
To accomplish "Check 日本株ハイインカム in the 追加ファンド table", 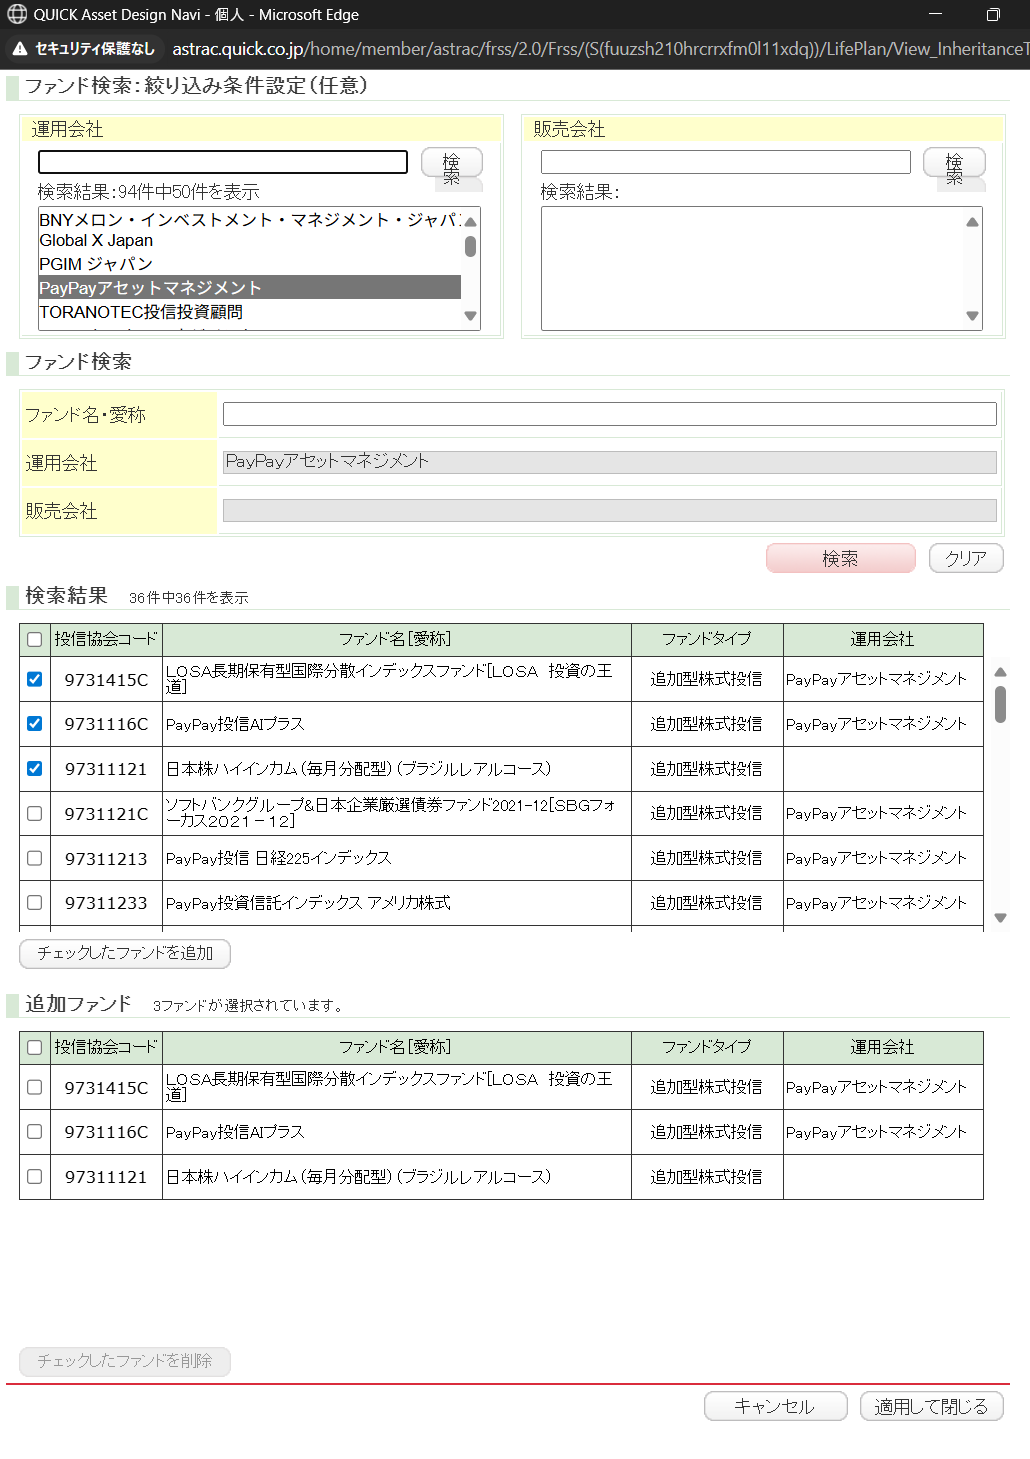I will pos(33,1176).
